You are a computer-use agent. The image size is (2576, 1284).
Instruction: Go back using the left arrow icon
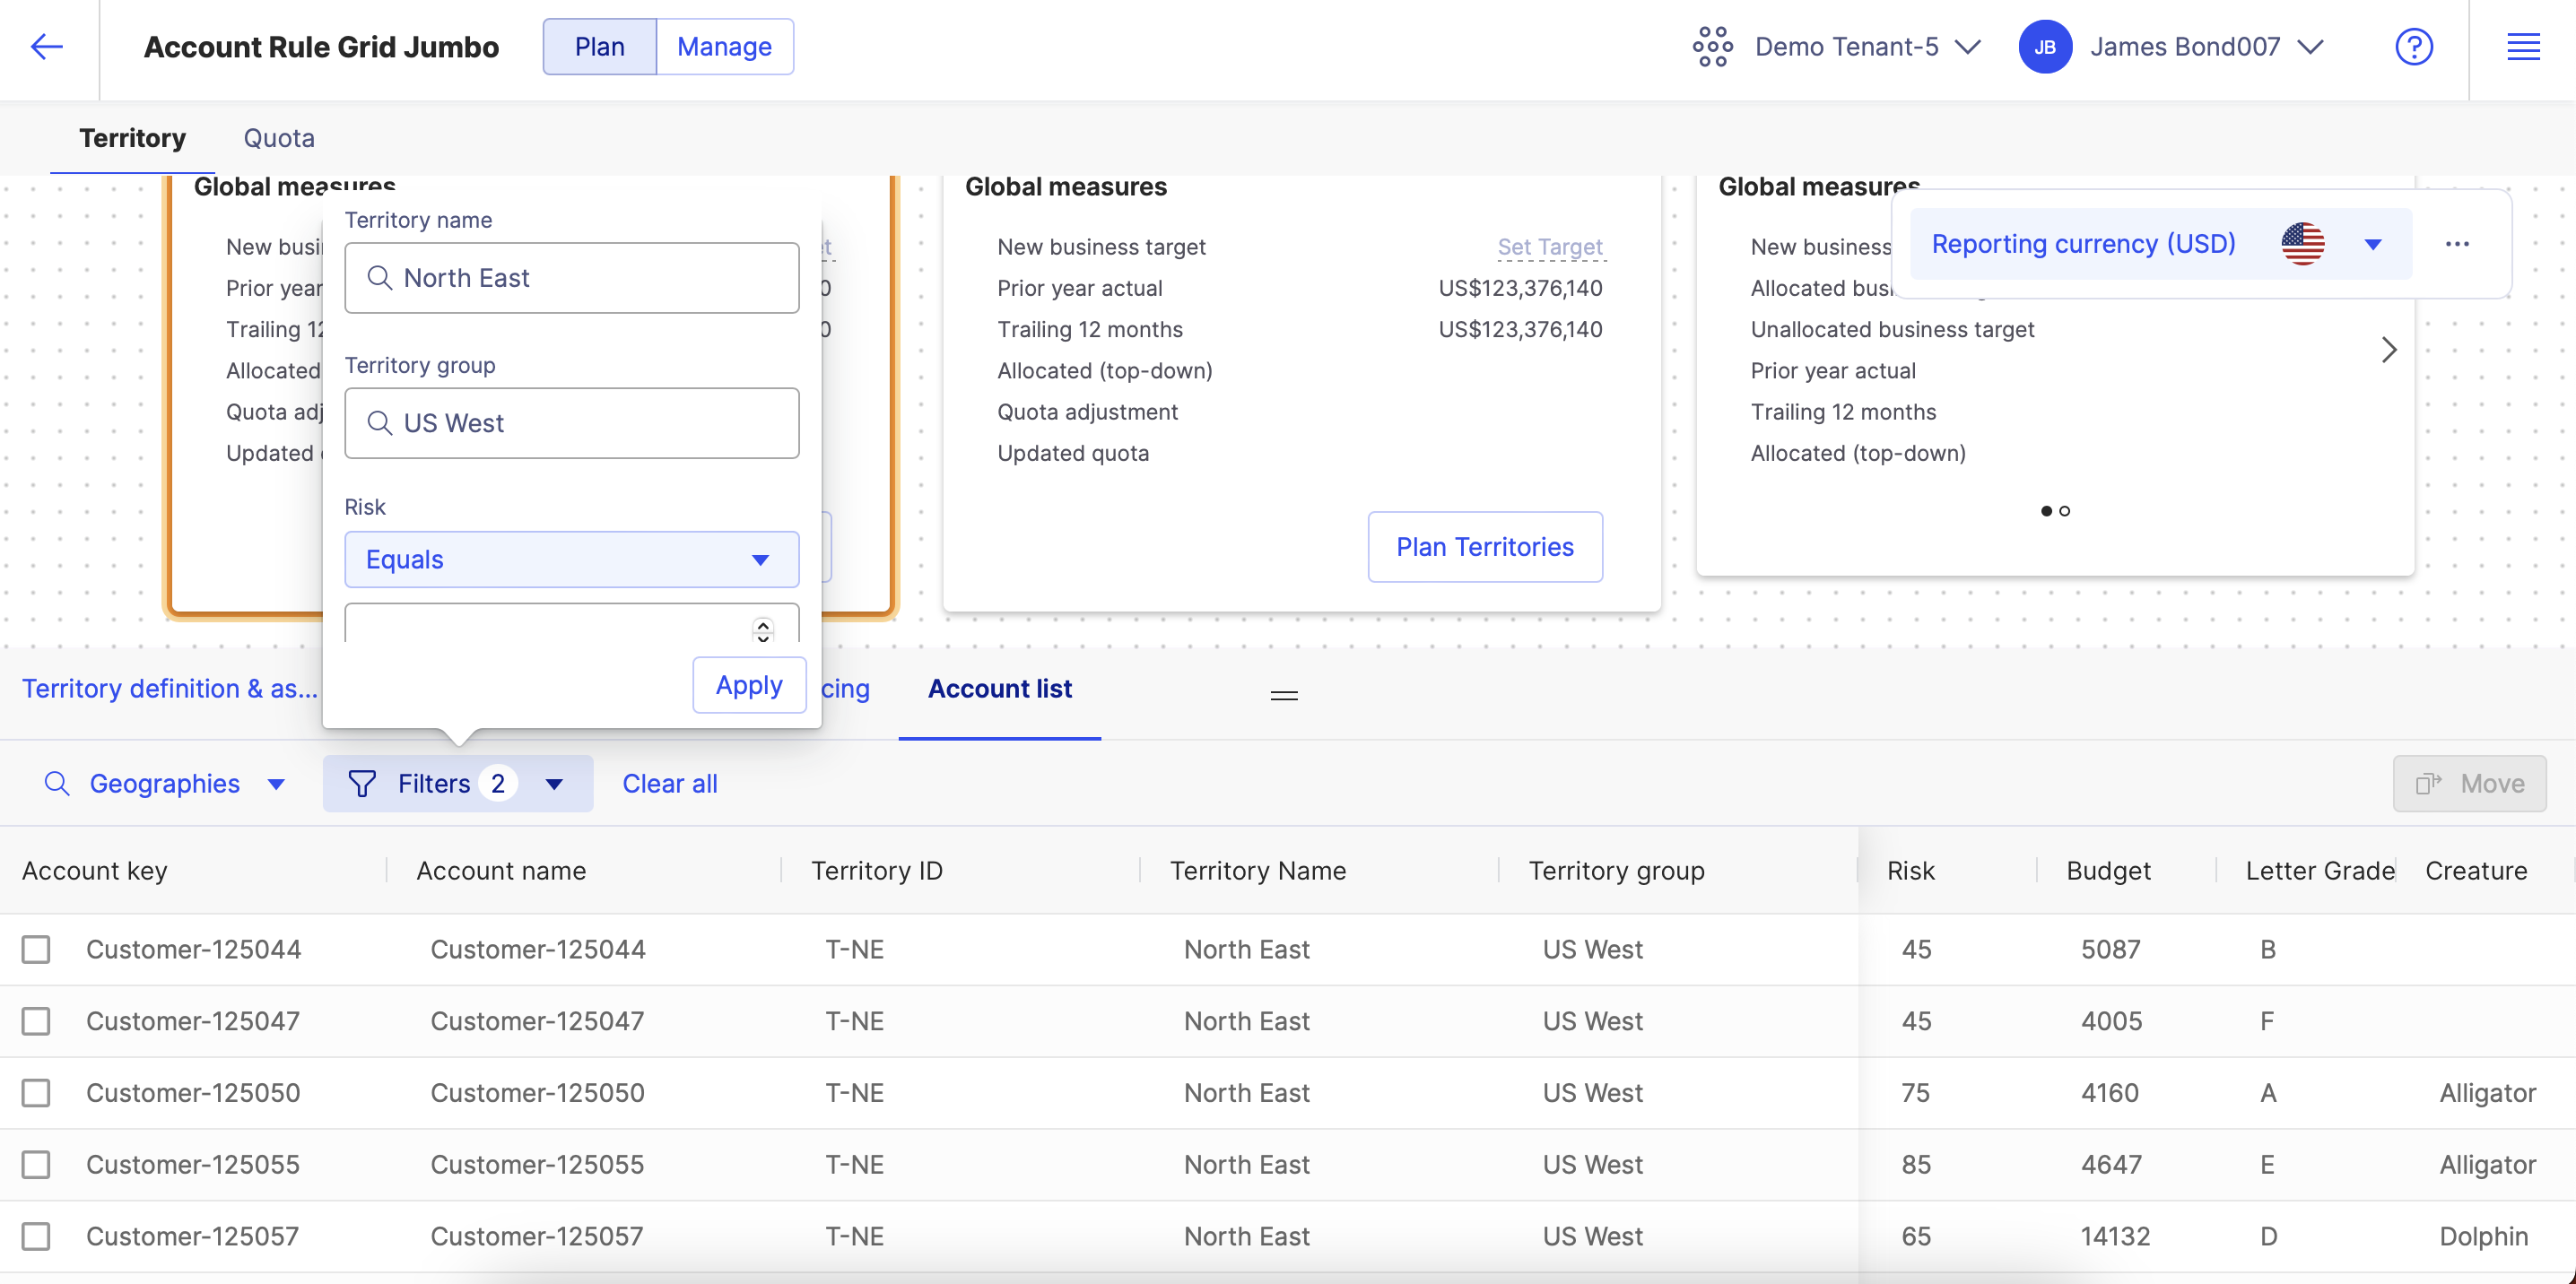(47, 47)
